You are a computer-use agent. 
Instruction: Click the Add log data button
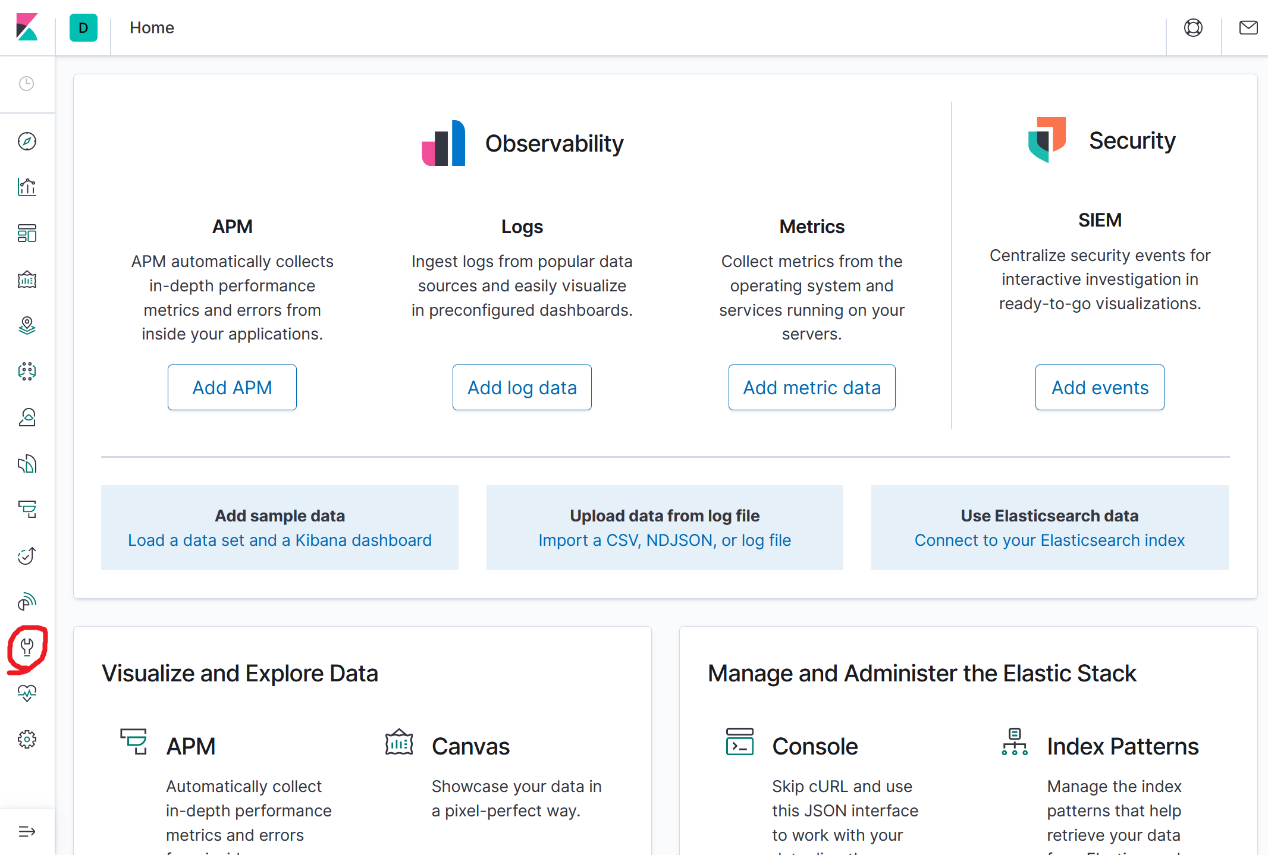[522, 388]
